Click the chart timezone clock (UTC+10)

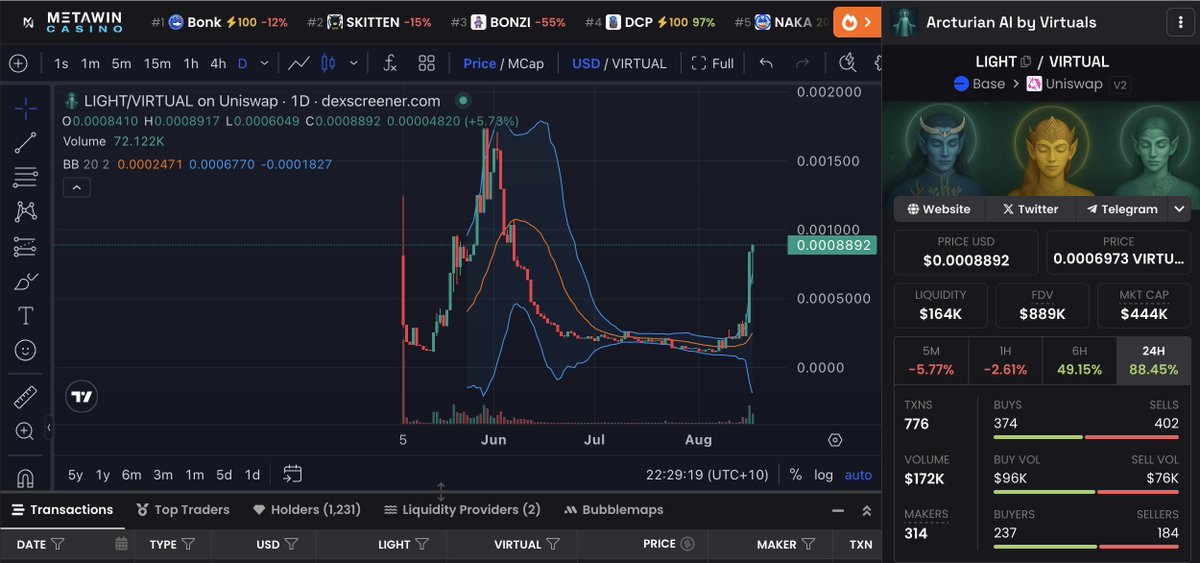707,475
